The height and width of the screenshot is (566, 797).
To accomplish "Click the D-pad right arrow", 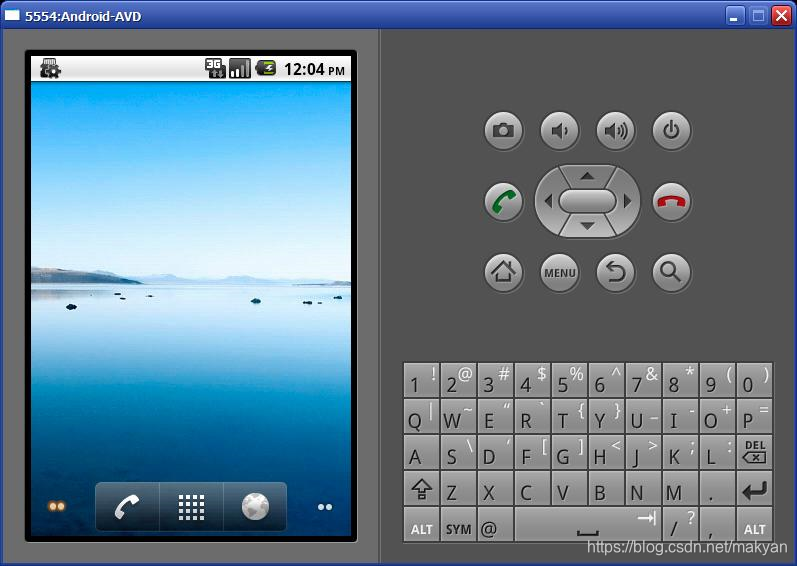I will click(x=627, y=201).
